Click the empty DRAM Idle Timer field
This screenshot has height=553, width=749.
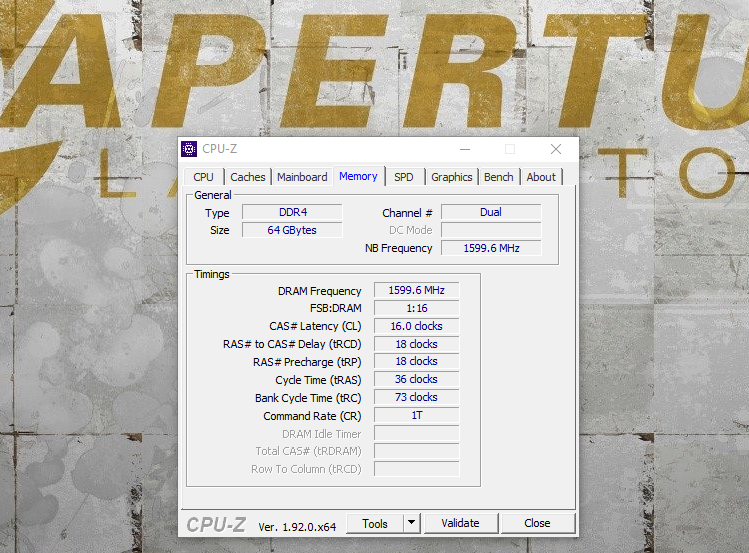coord(417,434)
